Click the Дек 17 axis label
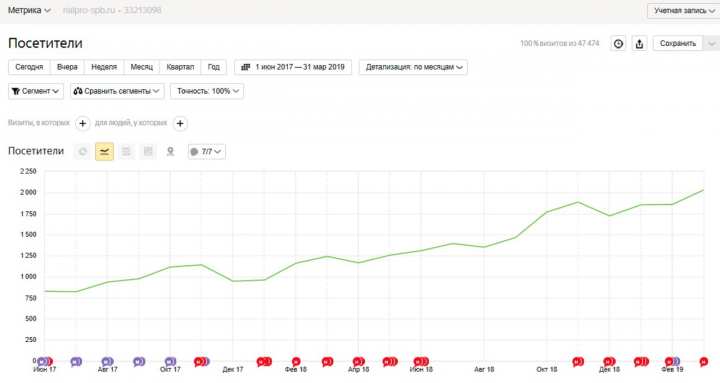This screenshot has width=720, height=383. click(233, 370)
